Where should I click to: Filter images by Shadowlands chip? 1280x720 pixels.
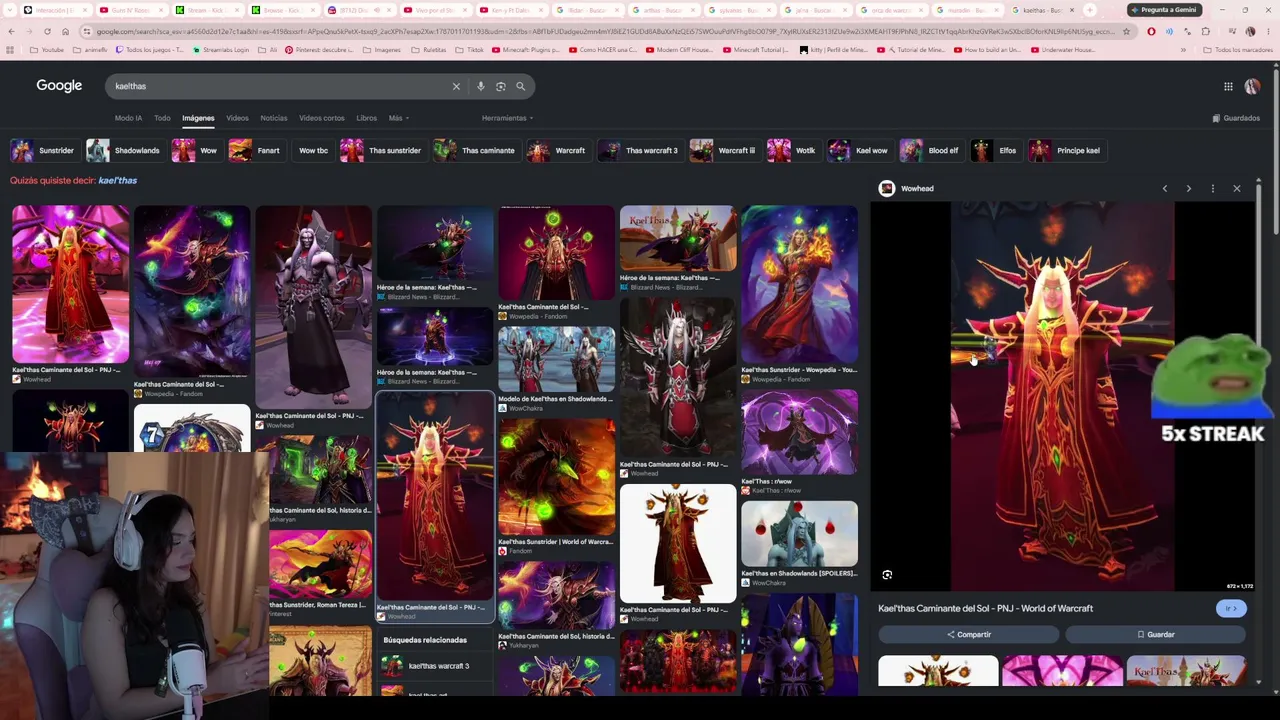click(x=124, y=150)
